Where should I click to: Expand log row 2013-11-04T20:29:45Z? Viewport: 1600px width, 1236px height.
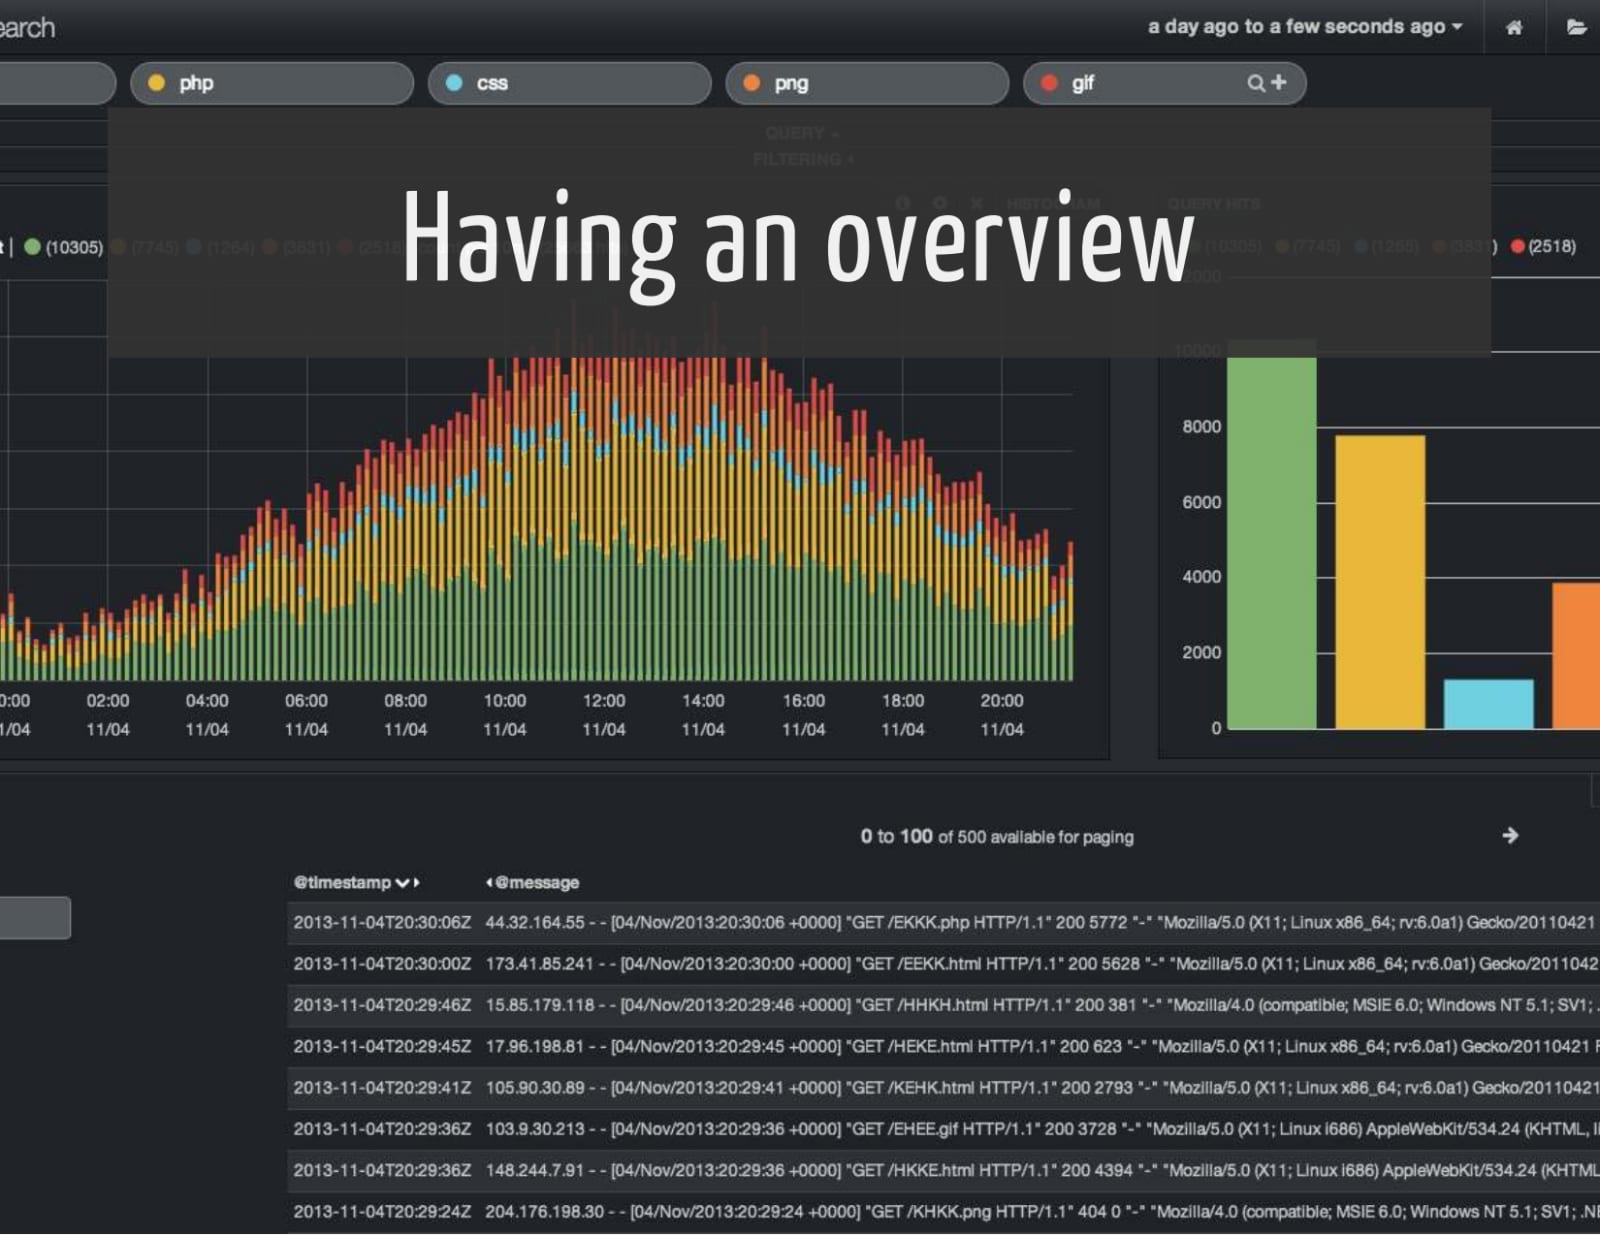pos(943,1046)
